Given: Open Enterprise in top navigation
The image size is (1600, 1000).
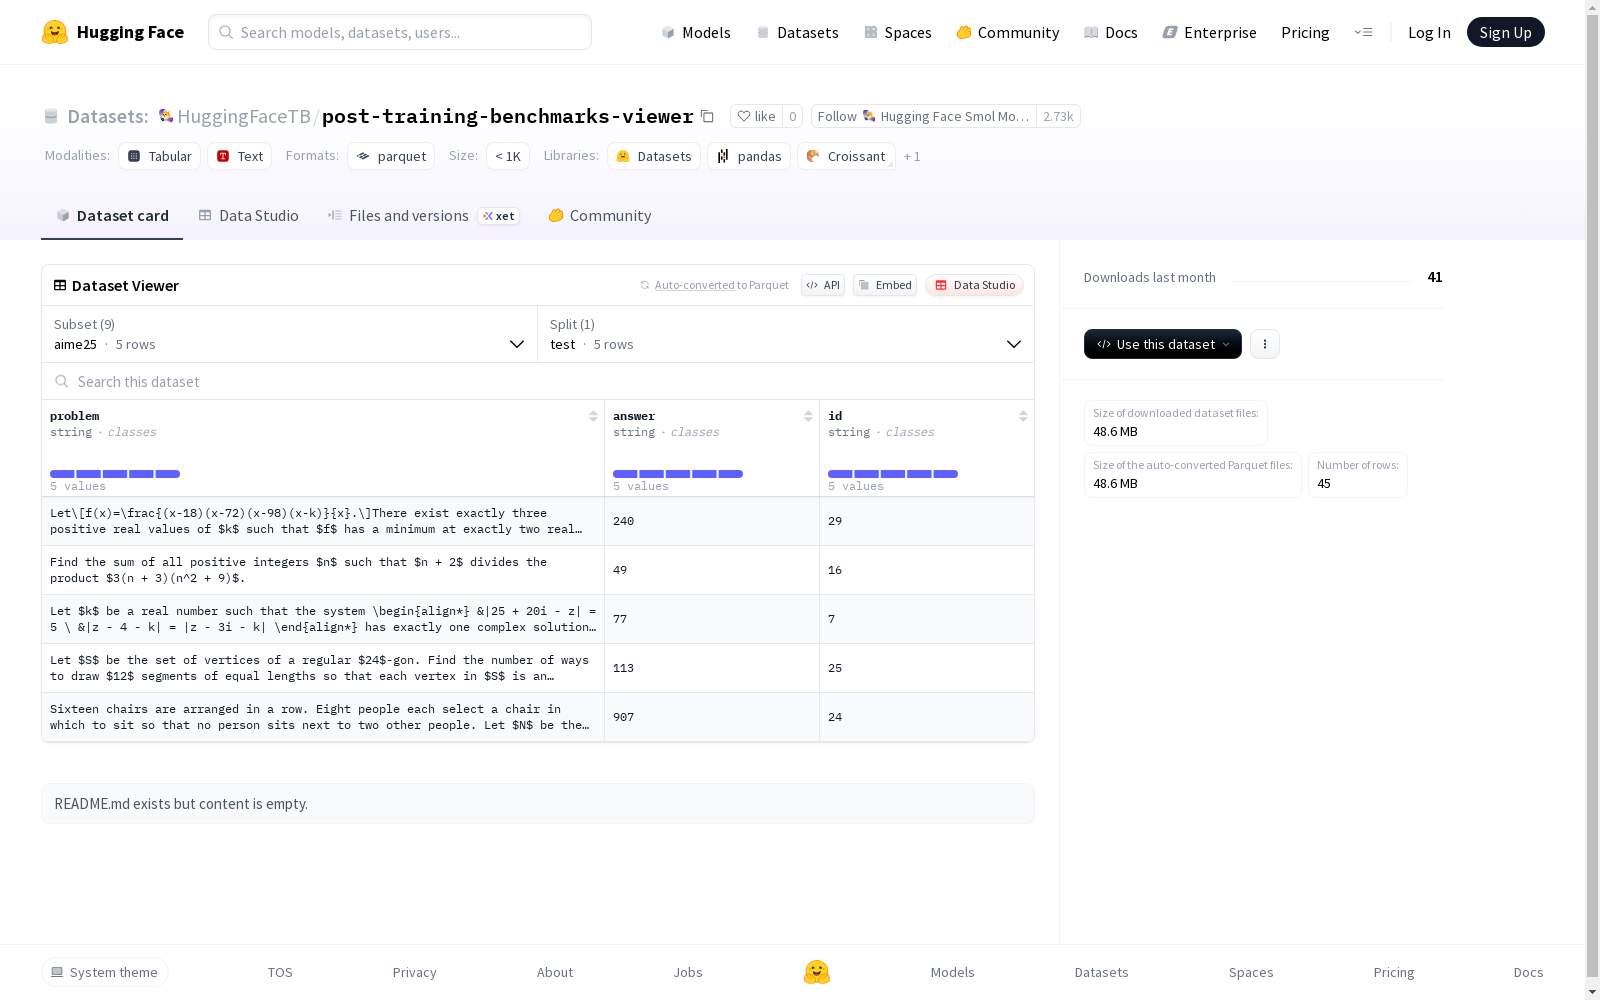Looking at the screenshot, I should tap(1209, 32).
